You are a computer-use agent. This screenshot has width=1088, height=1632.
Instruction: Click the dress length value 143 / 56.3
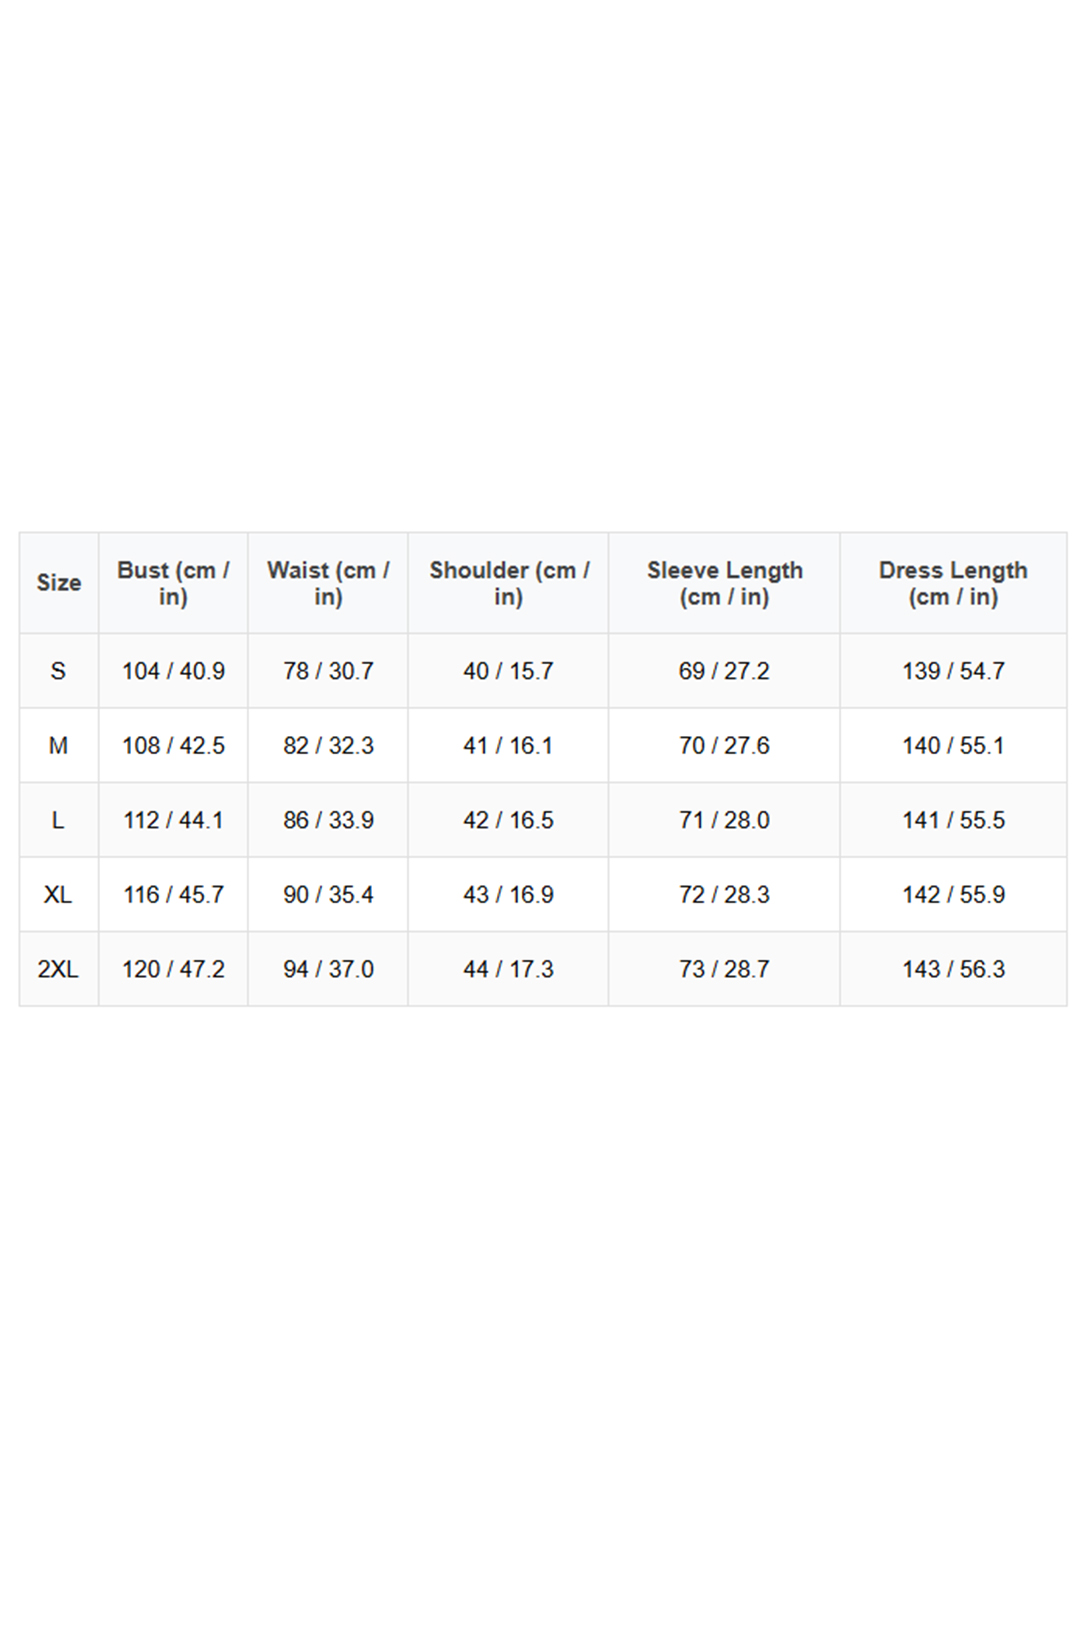point(953,969)
